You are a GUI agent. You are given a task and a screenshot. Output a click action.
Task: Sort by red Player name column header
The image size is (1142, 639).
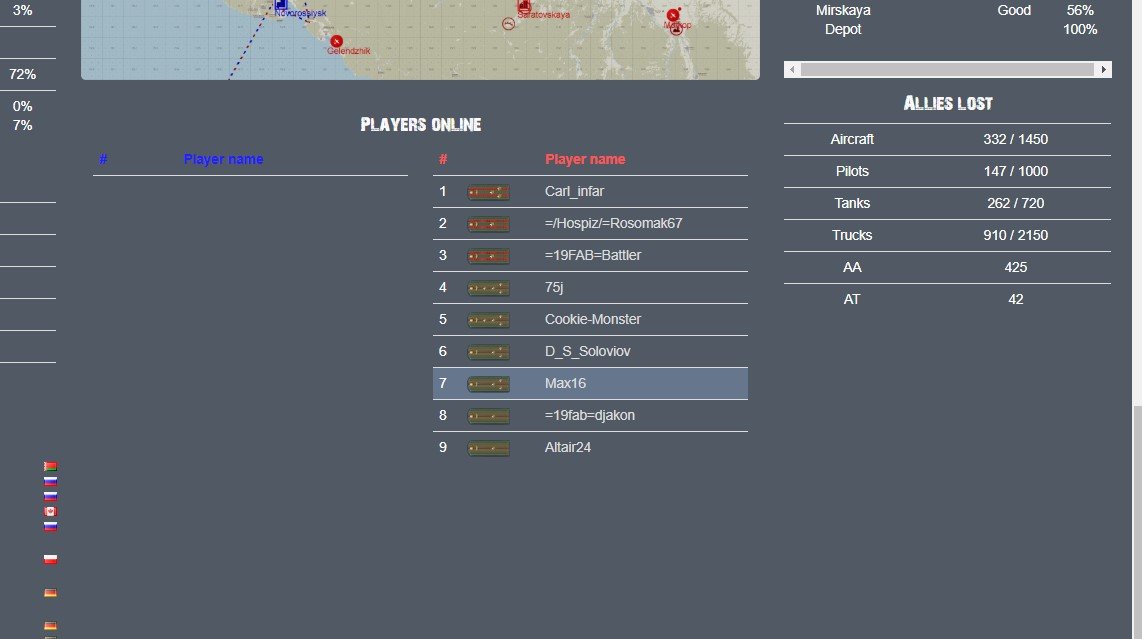tap(585, 160)
